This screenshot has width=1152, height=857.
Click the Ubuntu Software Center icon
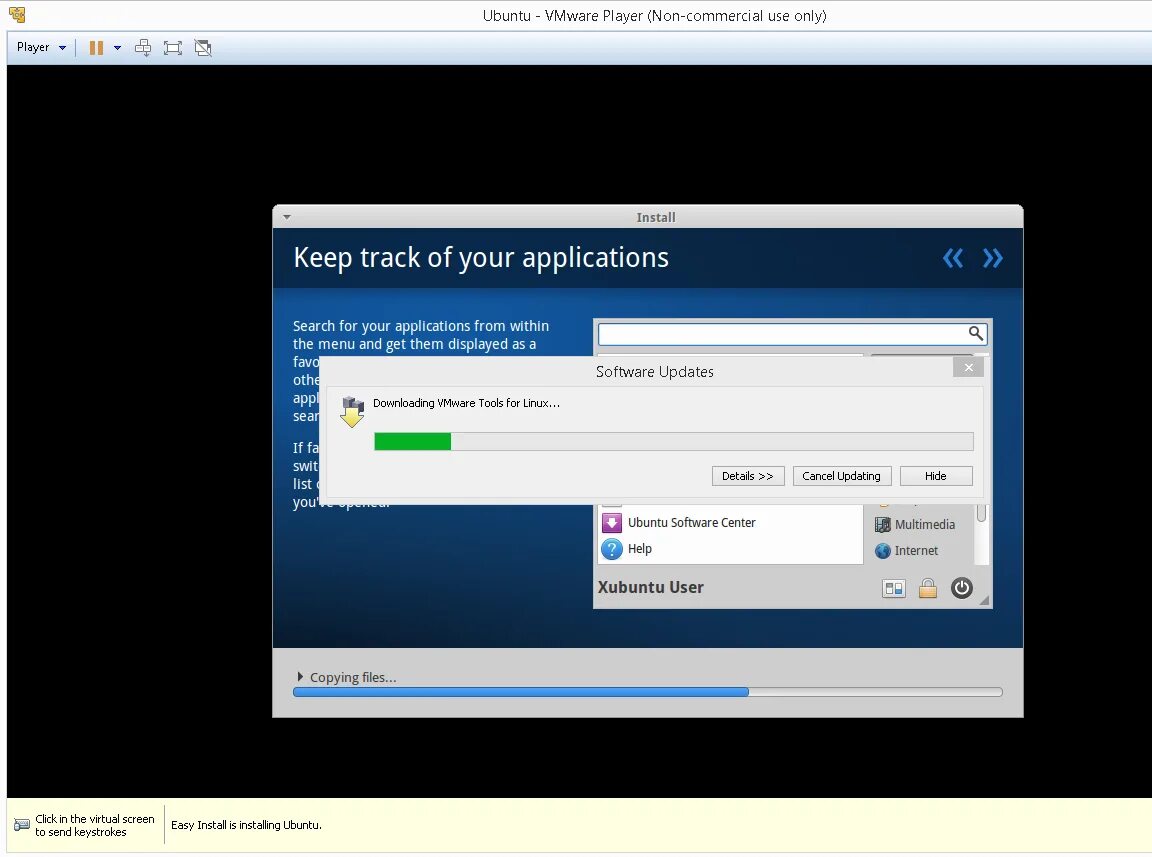[x=612, y=523]
